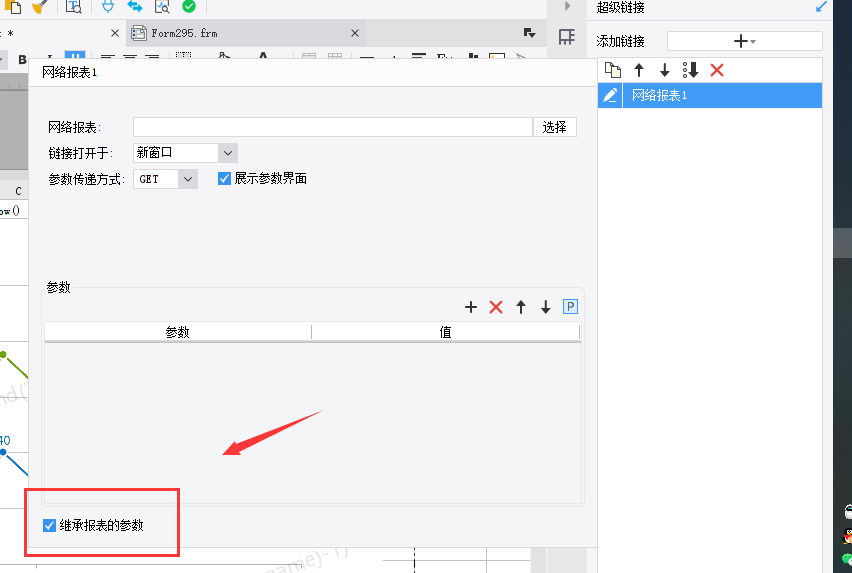Click the 选择 button
Viewport: 852px width, 573px height.
pos(554,127)
